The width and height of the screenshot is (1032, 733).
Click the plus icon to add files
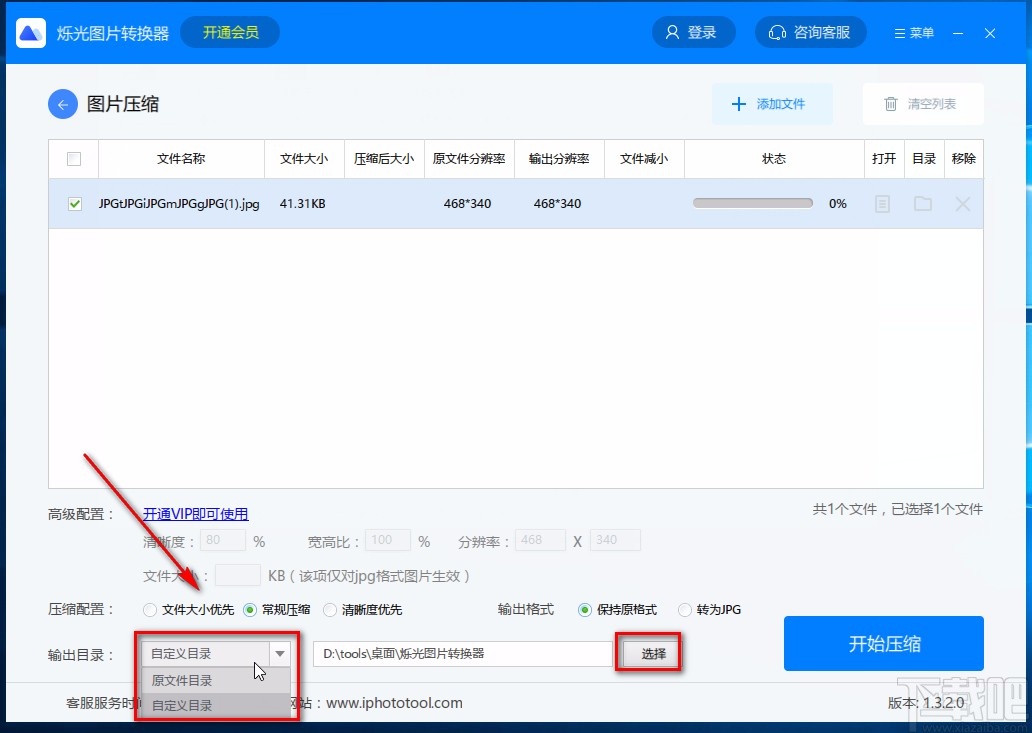[x=739, y=103]
